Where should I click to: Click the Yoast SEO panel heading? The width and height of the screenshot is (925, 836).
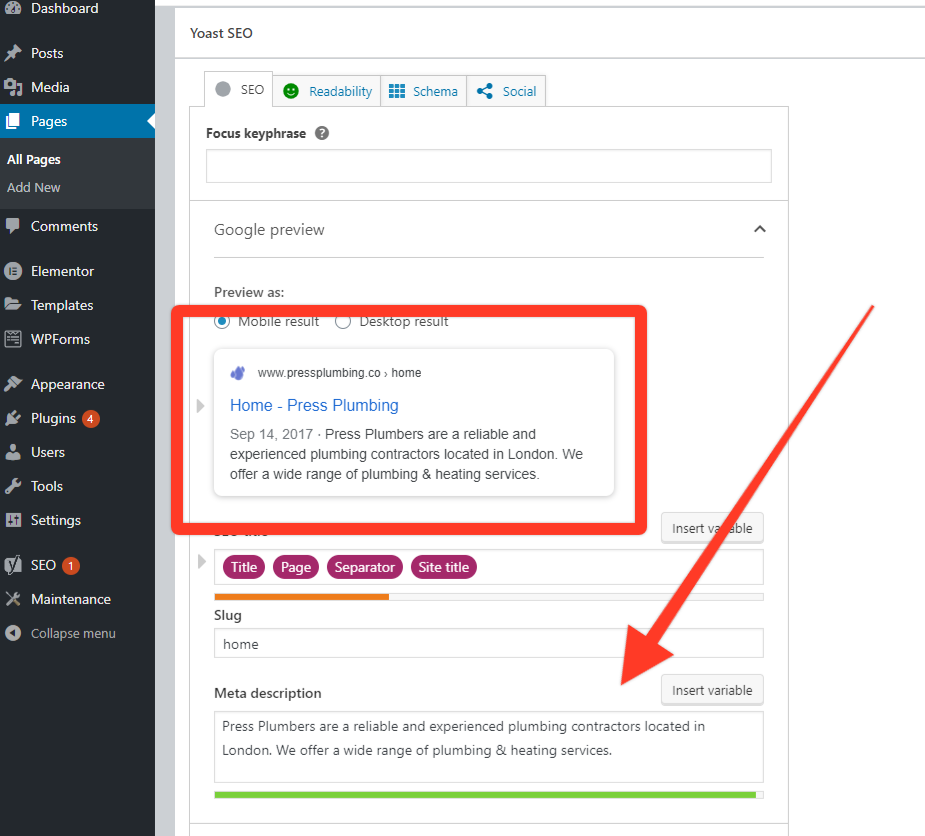[x=221, y=34]
